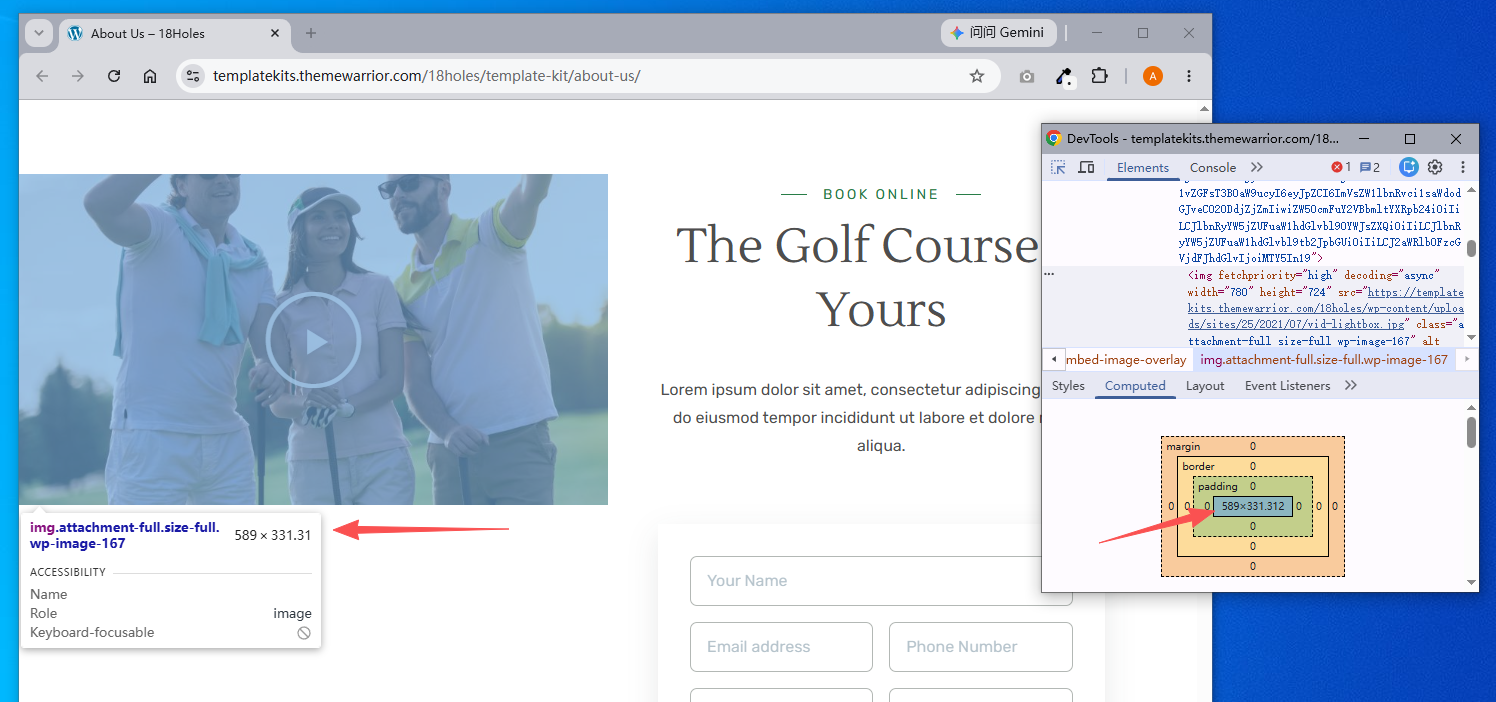Open the DevTools three-dot customize menu
Viewport: 1496px width, 702px height.
click(x=1462, y=167)
